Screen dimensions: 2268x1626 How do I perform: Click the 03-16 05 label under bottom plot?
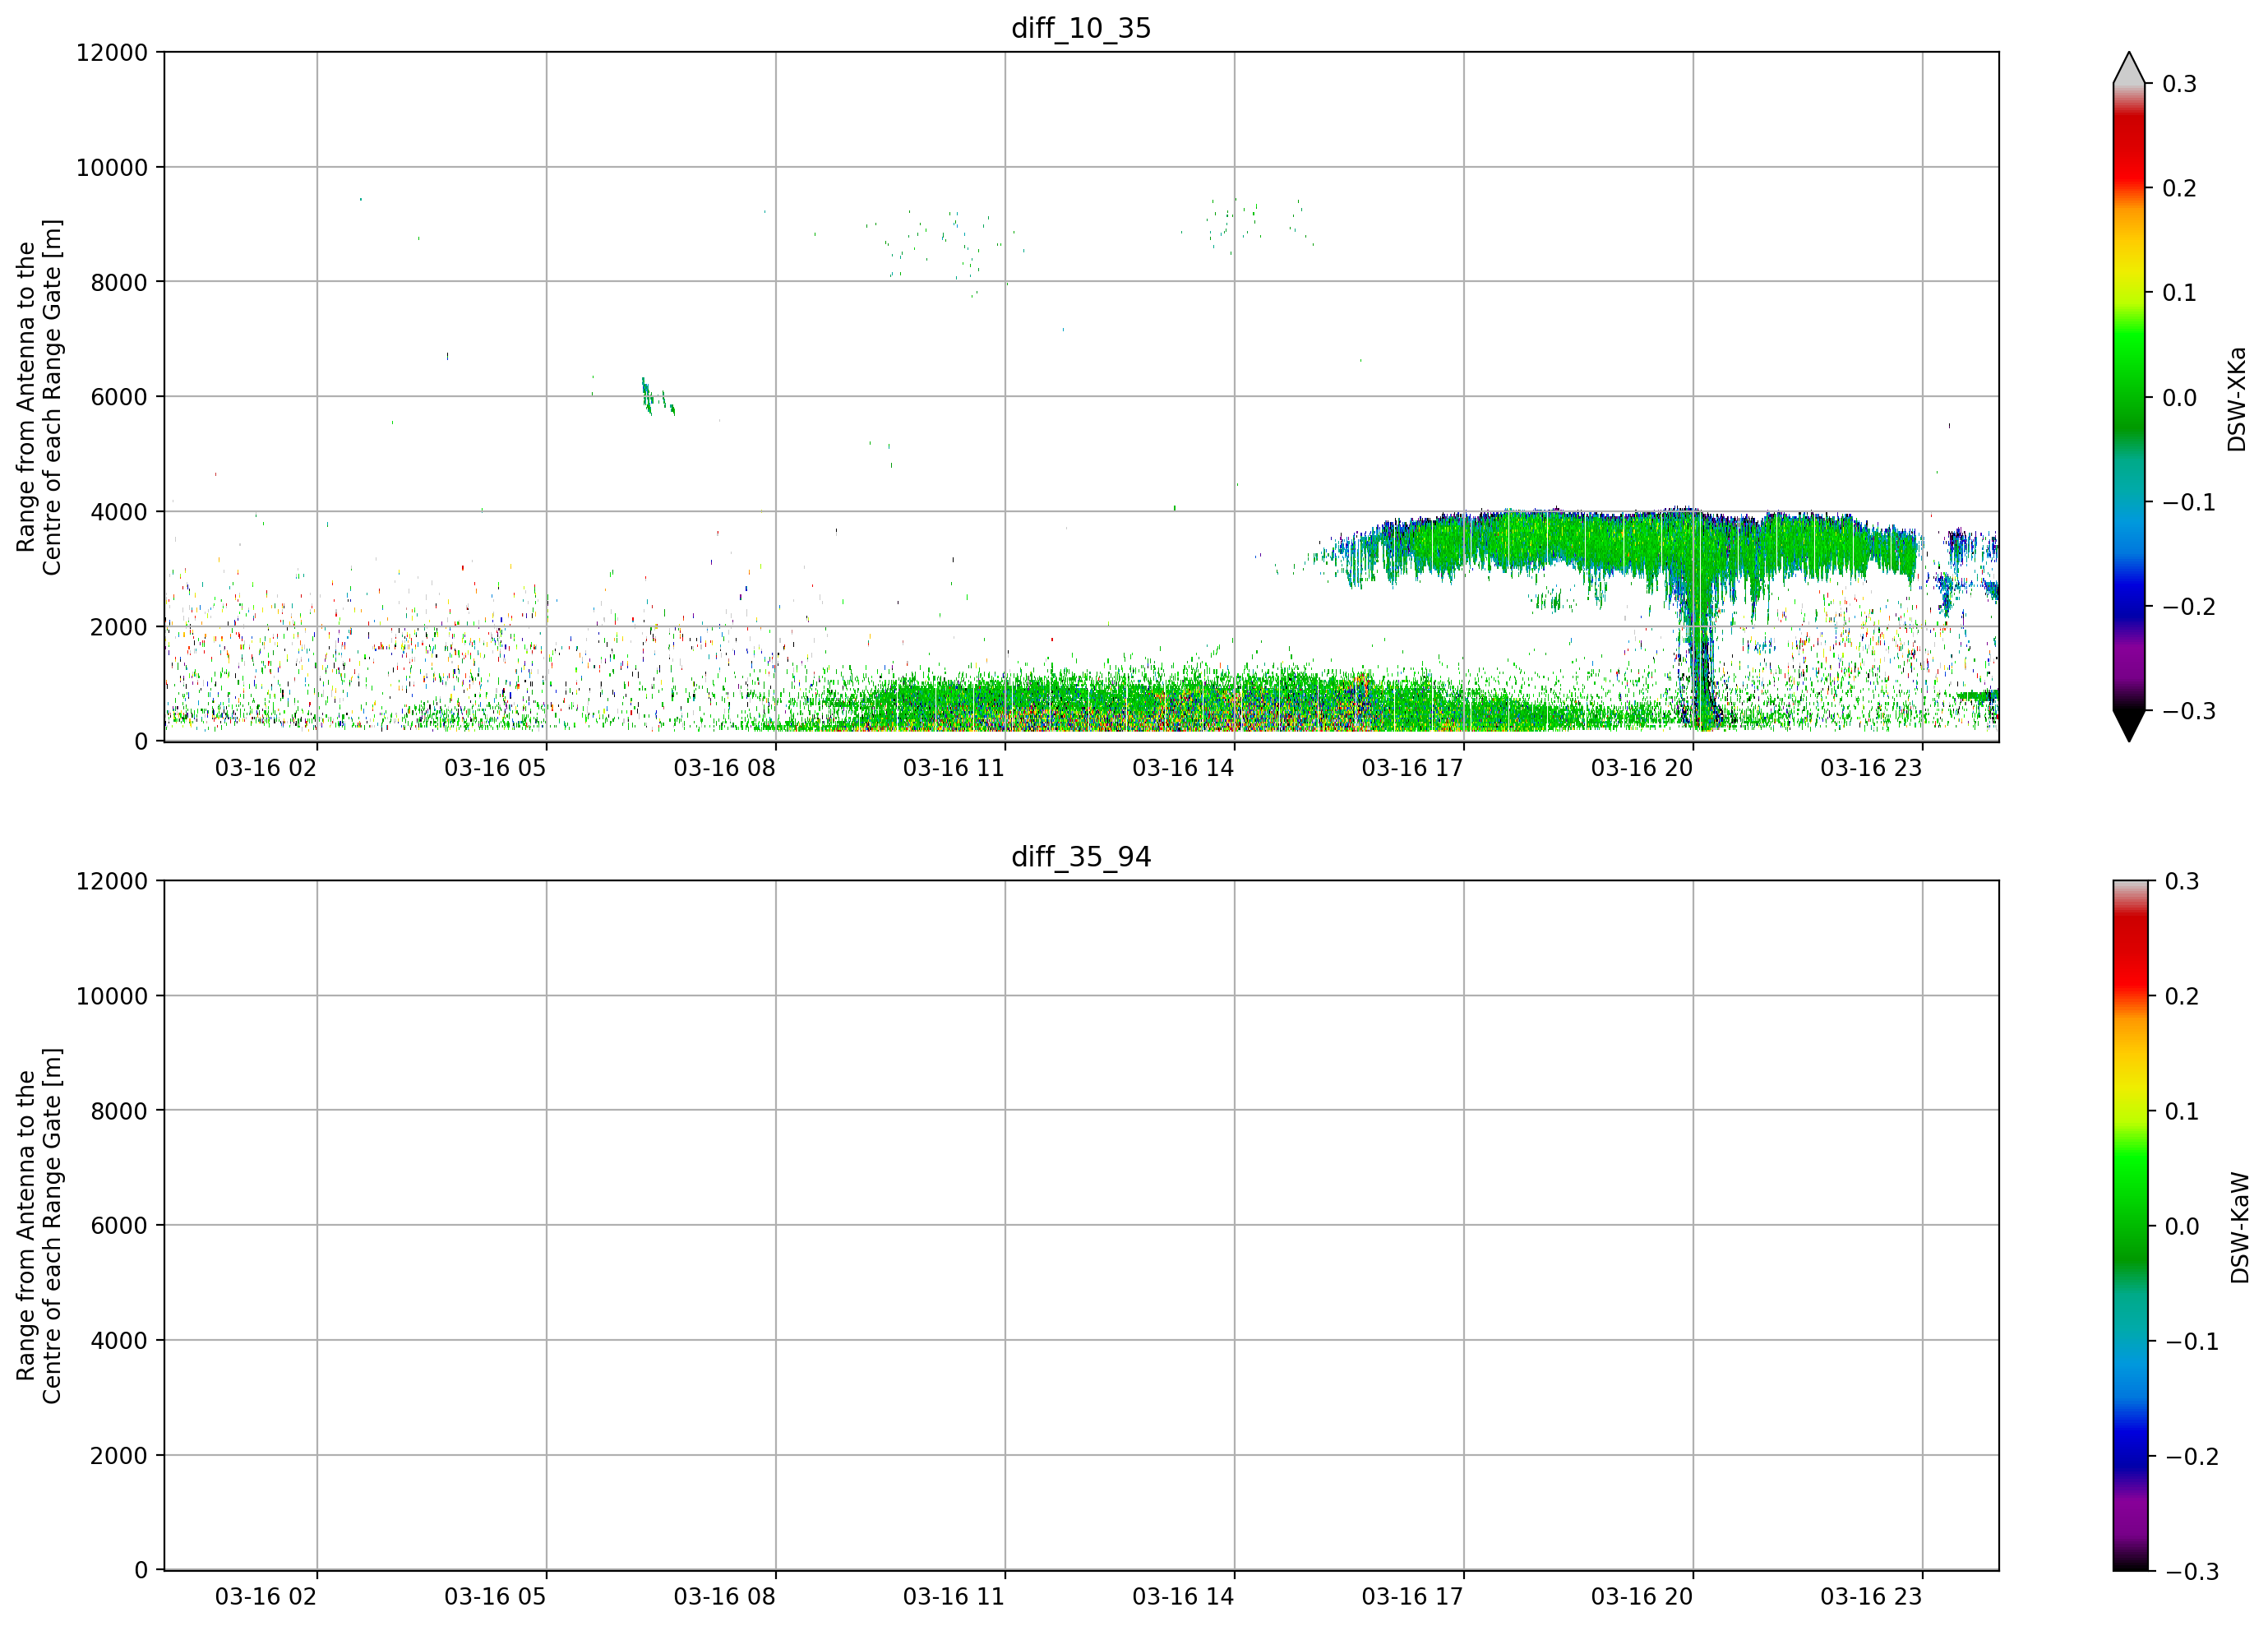495,1596
